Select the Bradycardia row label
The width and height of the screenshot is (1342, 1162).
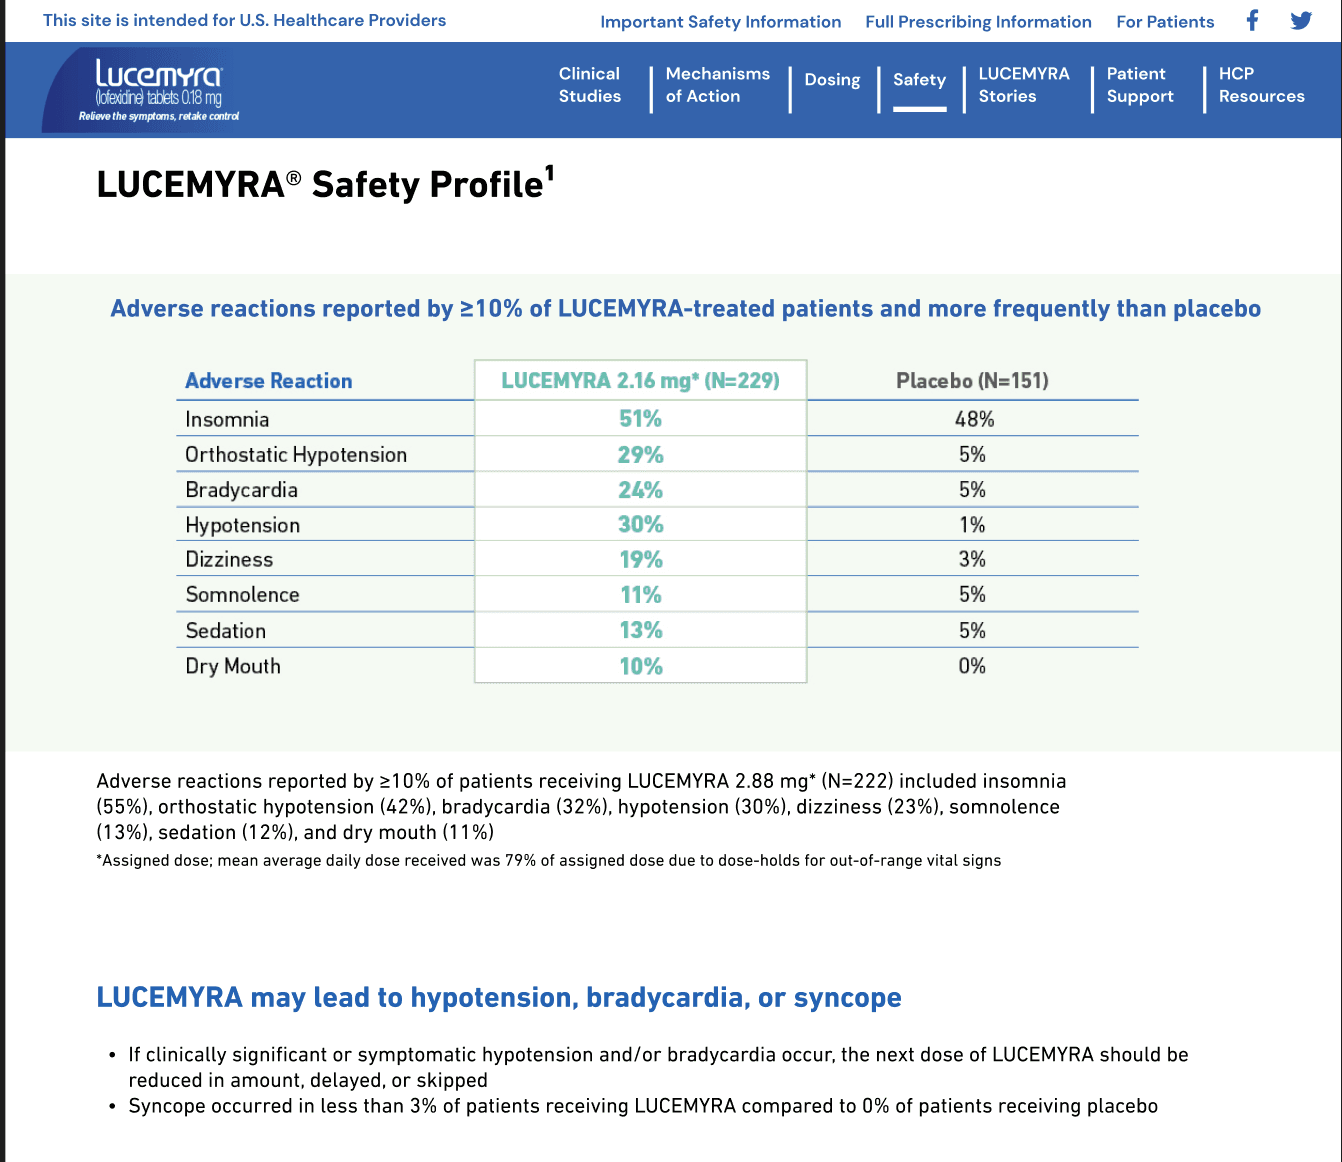(x=241, y=490)
